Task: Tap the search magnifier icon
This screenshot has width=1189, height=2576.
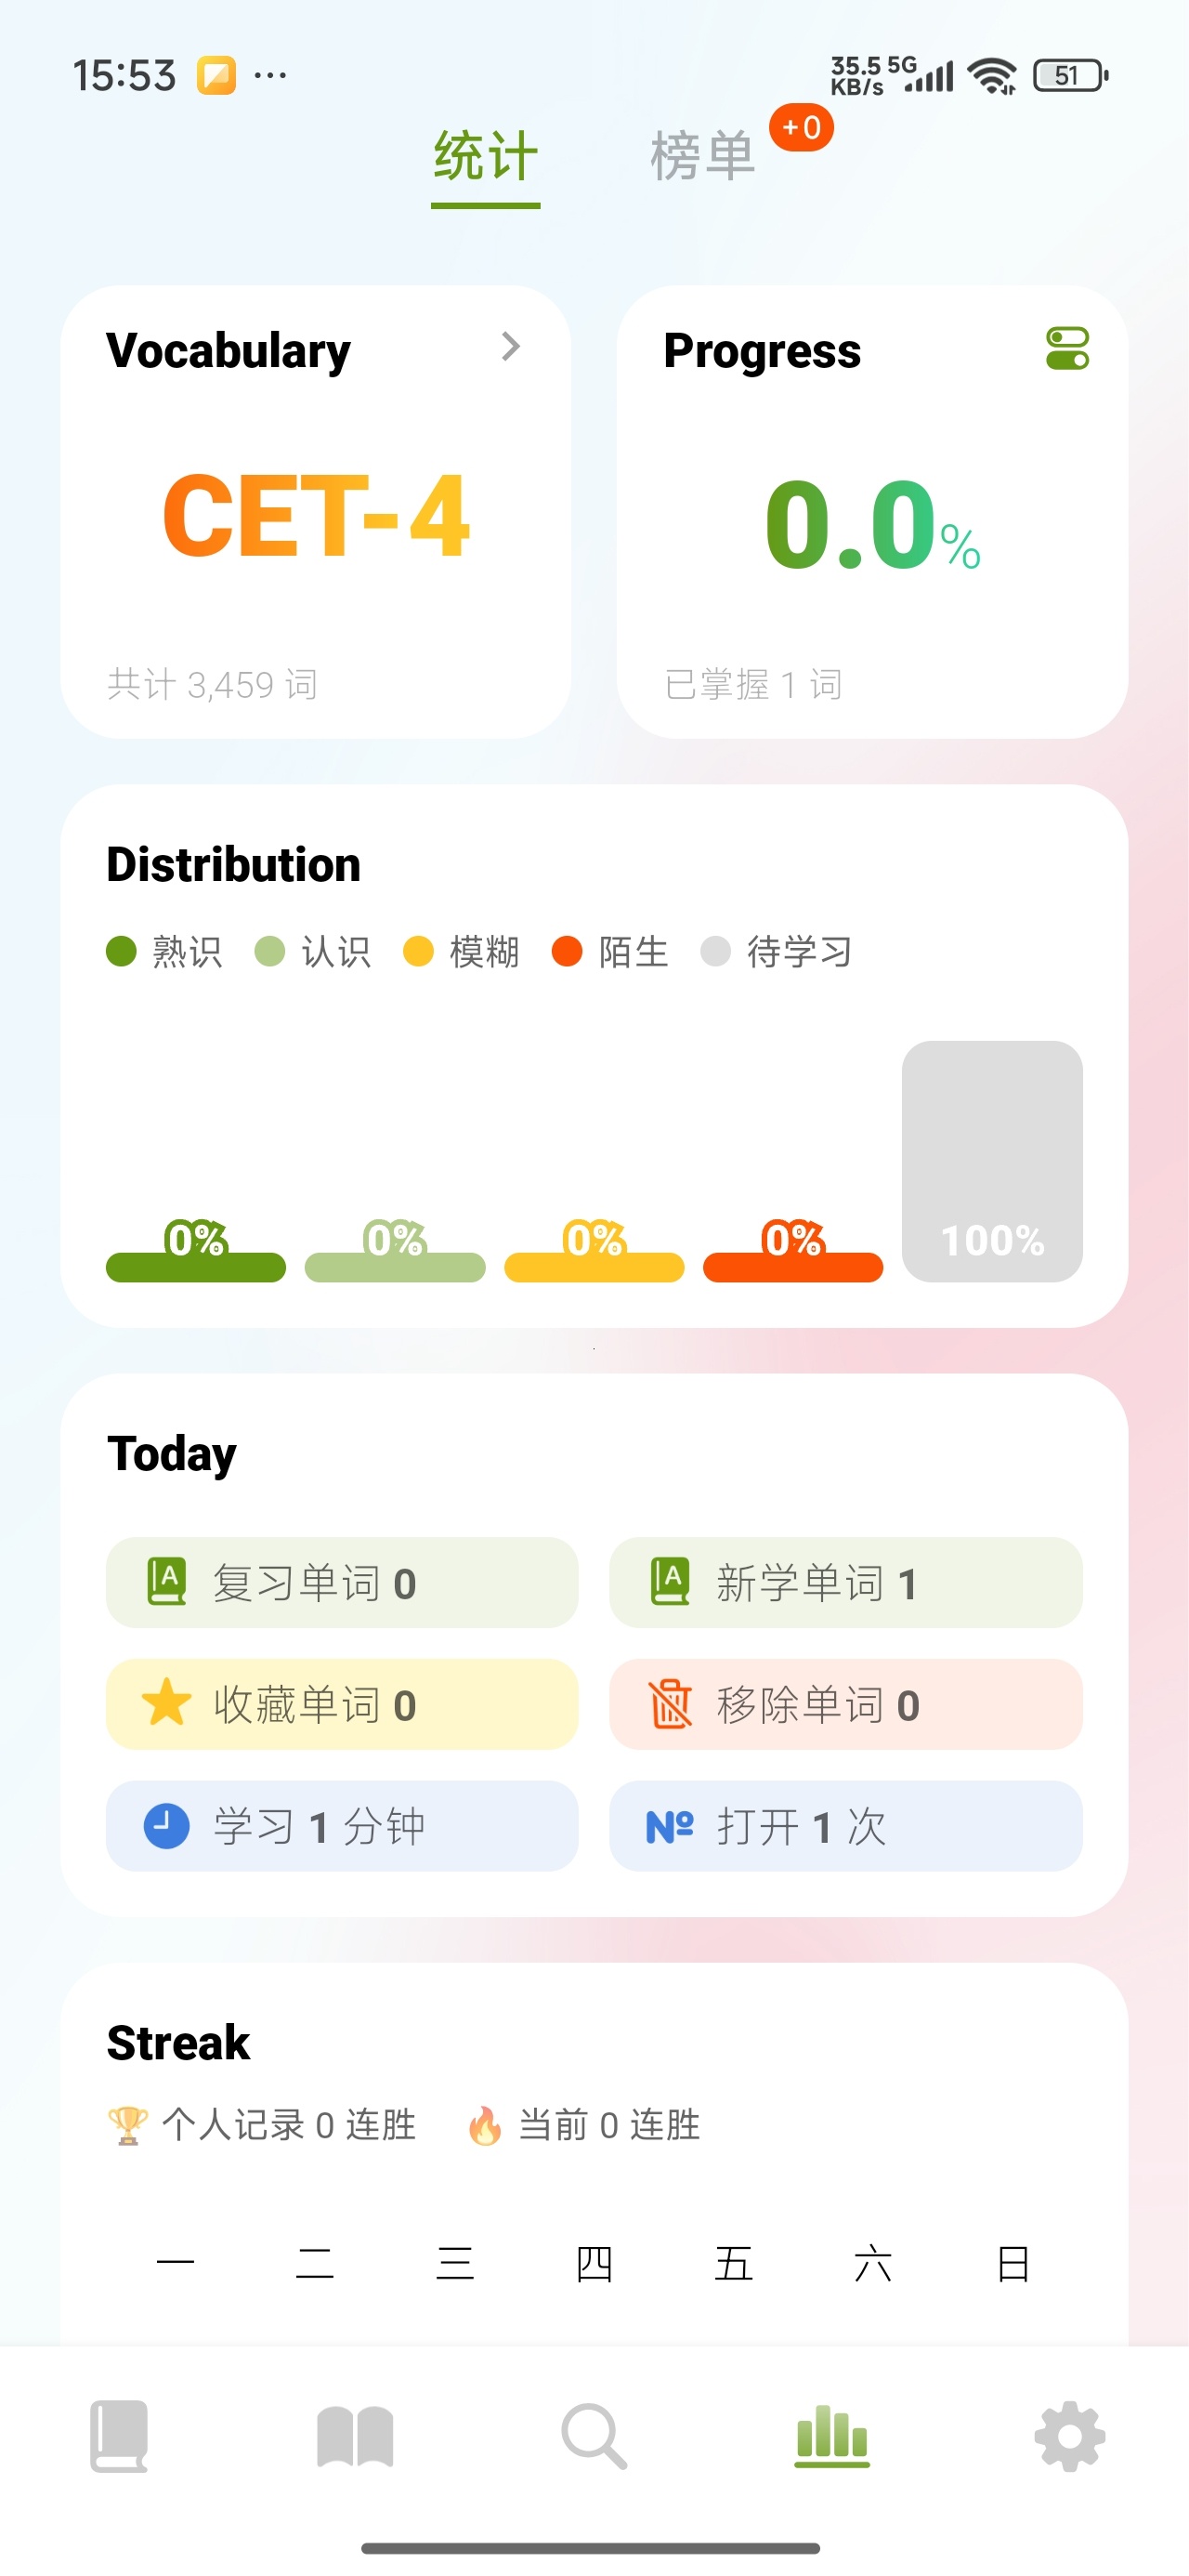Action: click(594, 2436)
